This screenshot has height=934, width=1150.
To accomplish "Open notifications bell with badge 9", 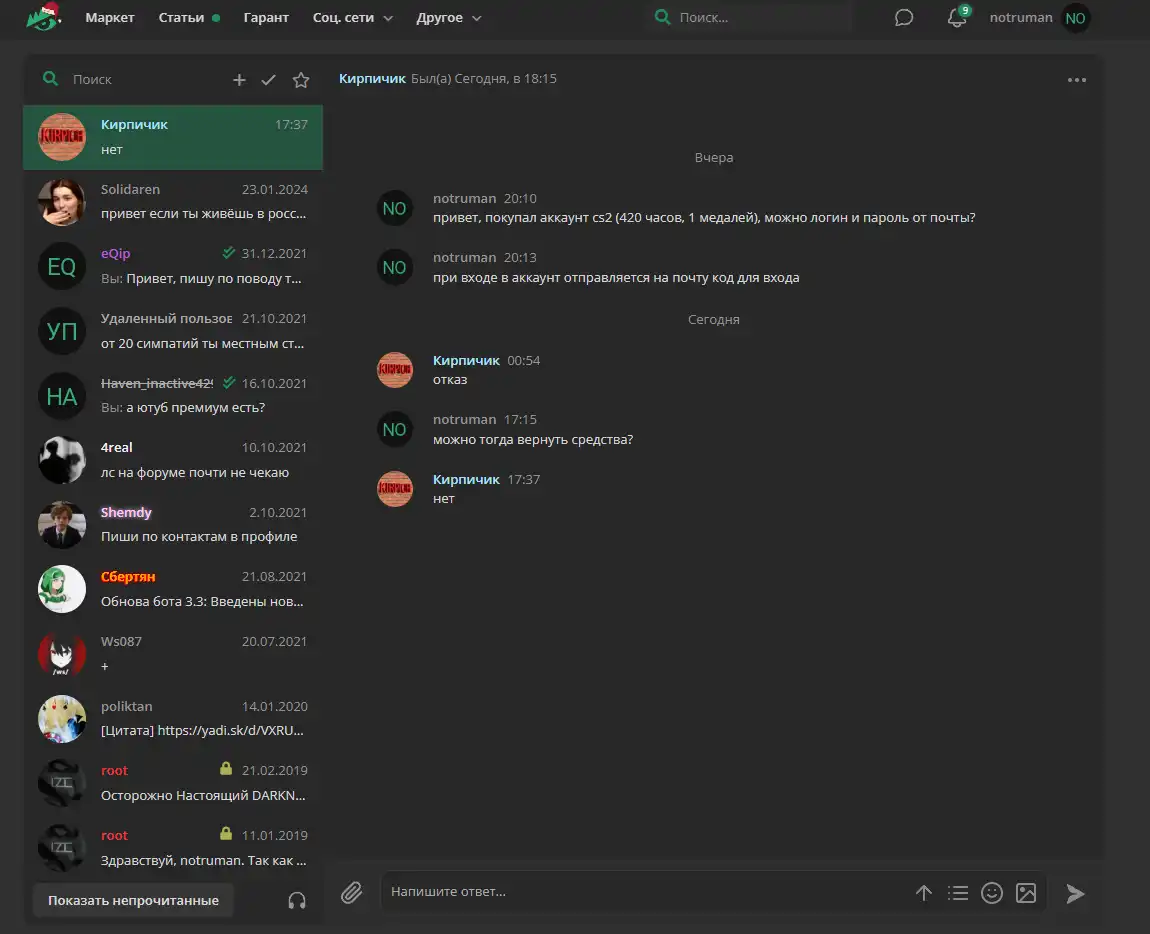I will (957, 18).
